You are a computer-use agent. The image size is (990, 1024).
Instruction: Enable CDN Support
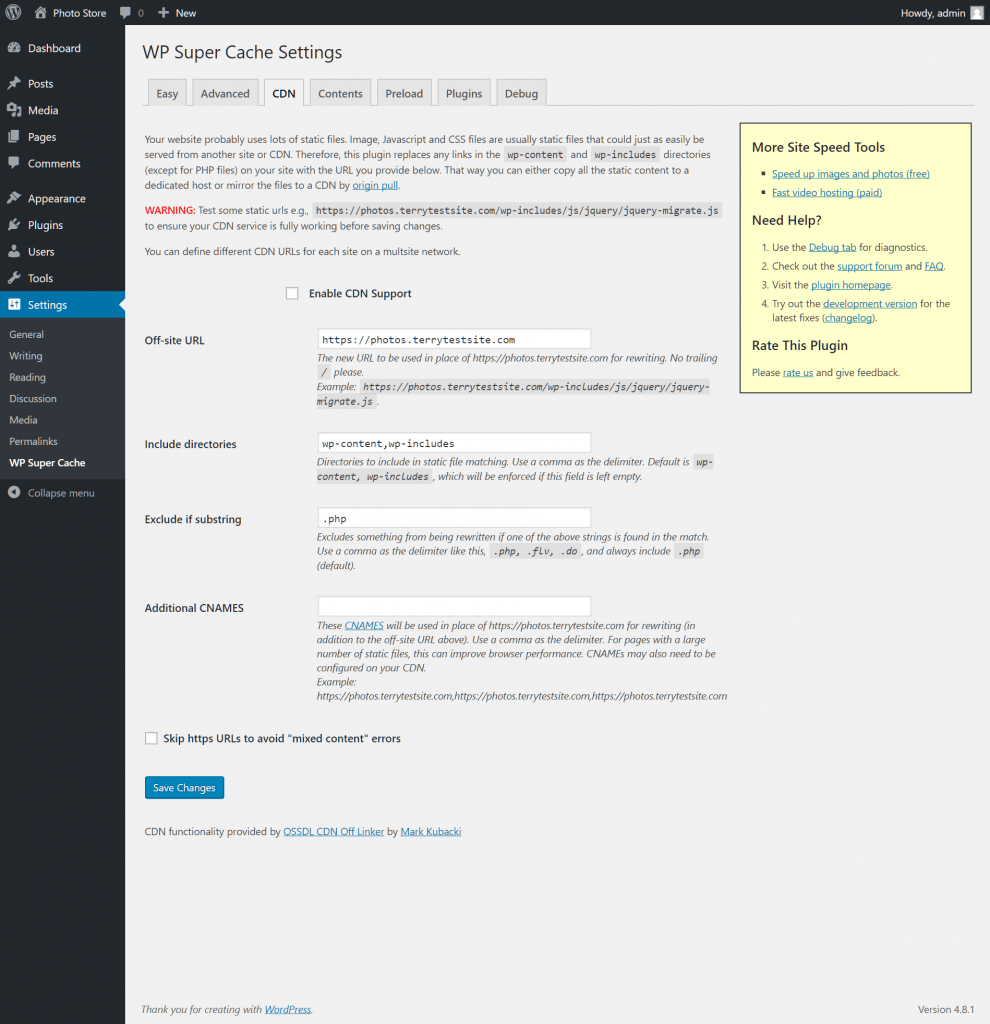[292, 293]
